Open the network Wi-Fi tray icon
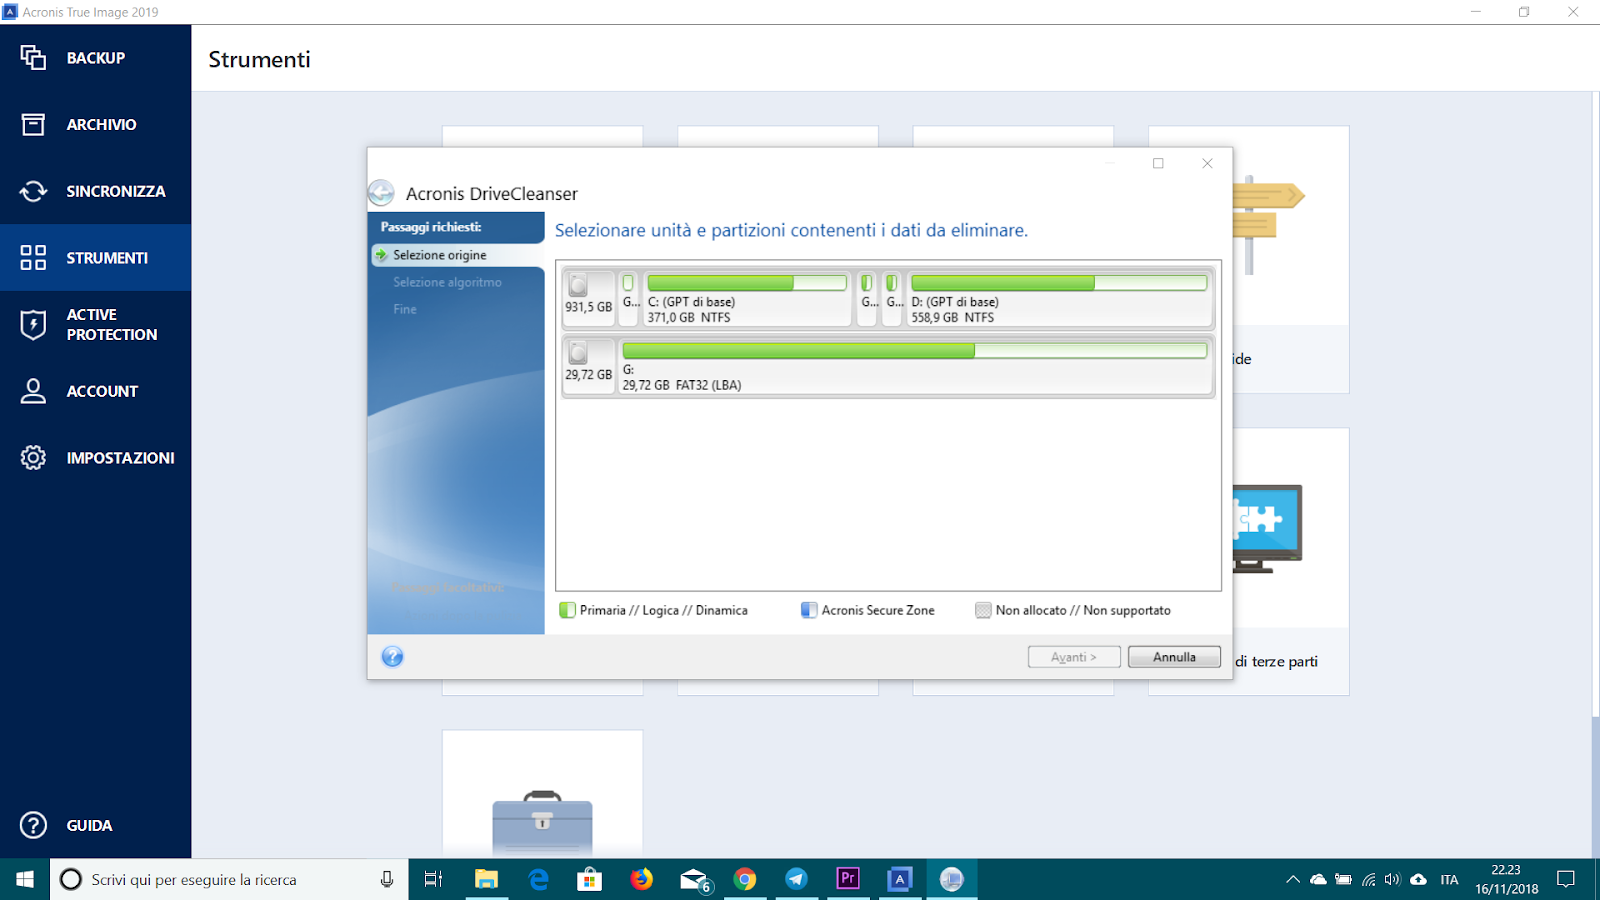 click(1369, 879)
